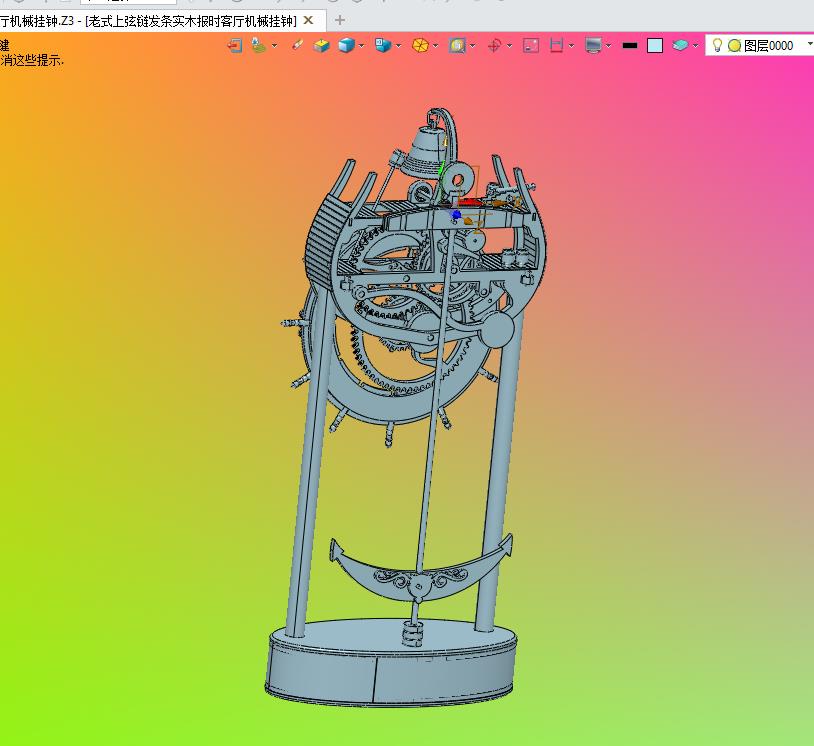Click the small eraser icon in toolbar
The image size is (814, 746).
point(297,46)
